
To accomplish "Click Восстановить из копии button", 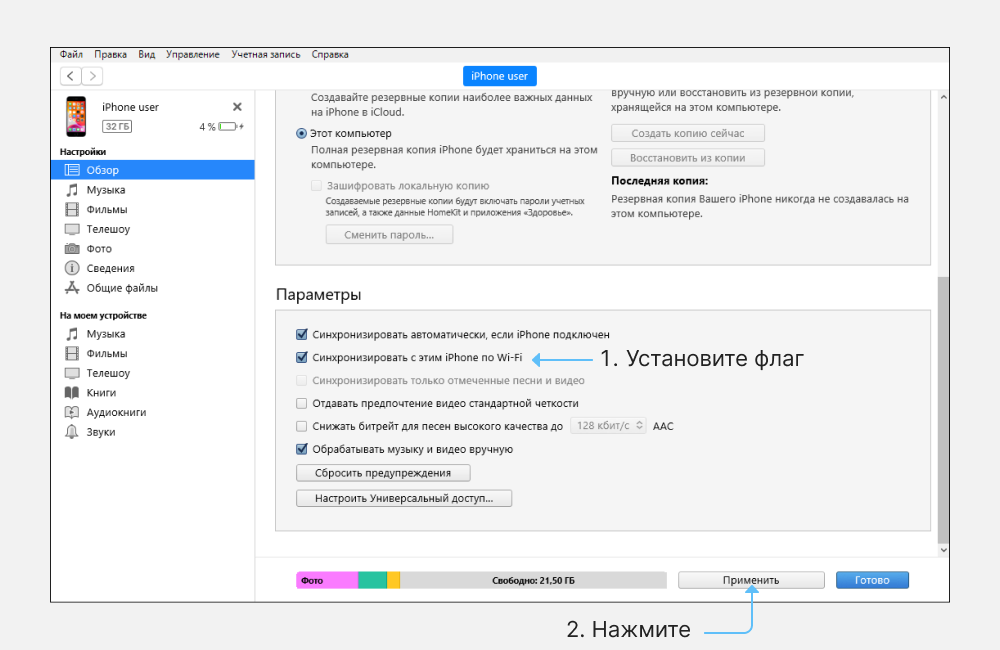I will tap(688, 158).
